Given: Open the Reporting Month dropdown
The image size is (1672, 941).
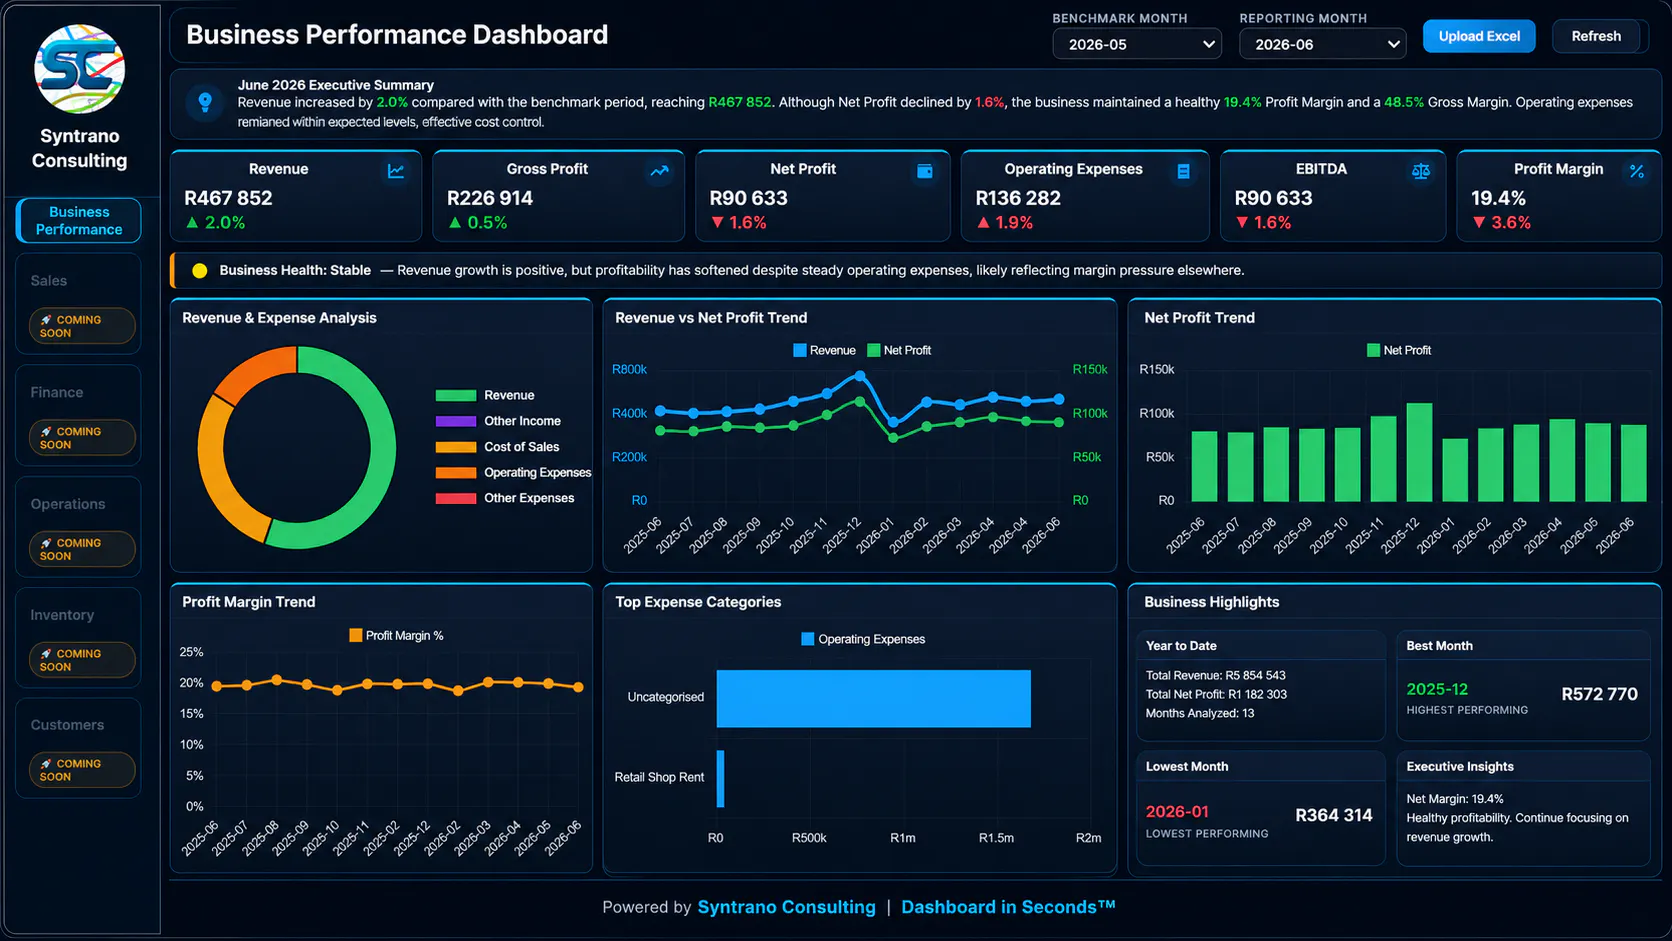Looking at the screenshot, I should [x=1323, y=44].
